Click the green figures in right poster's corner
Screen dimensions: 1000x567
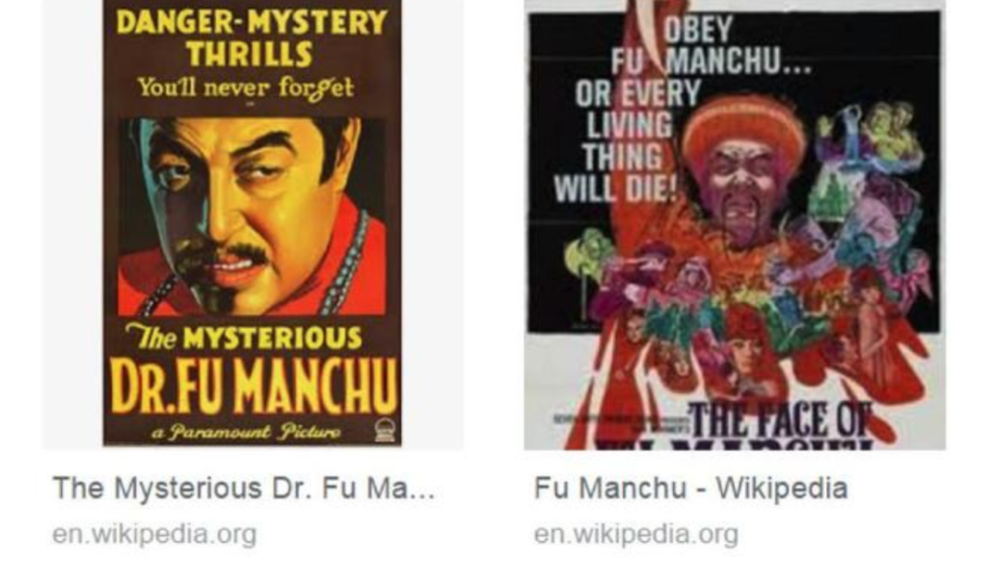(x=871, y=135)
